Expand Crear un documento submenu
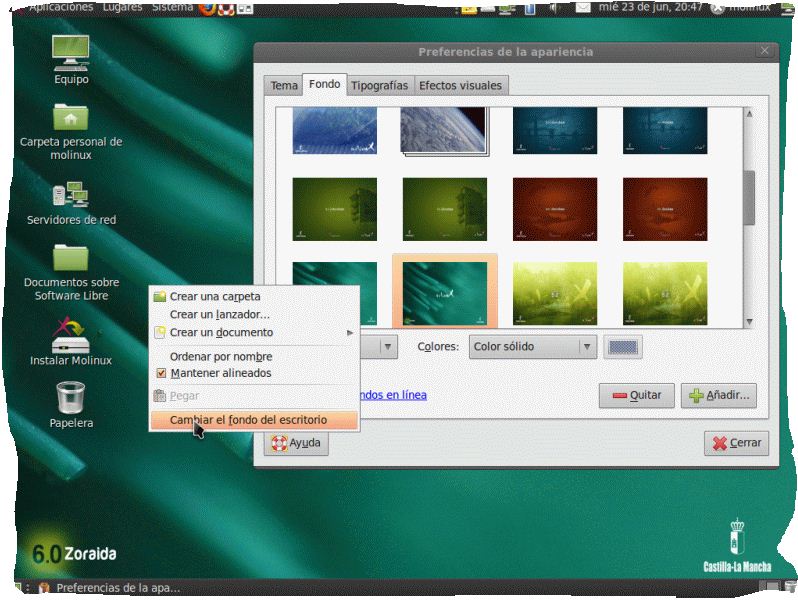This screenshot has height=601, width=798. [254, 332]
